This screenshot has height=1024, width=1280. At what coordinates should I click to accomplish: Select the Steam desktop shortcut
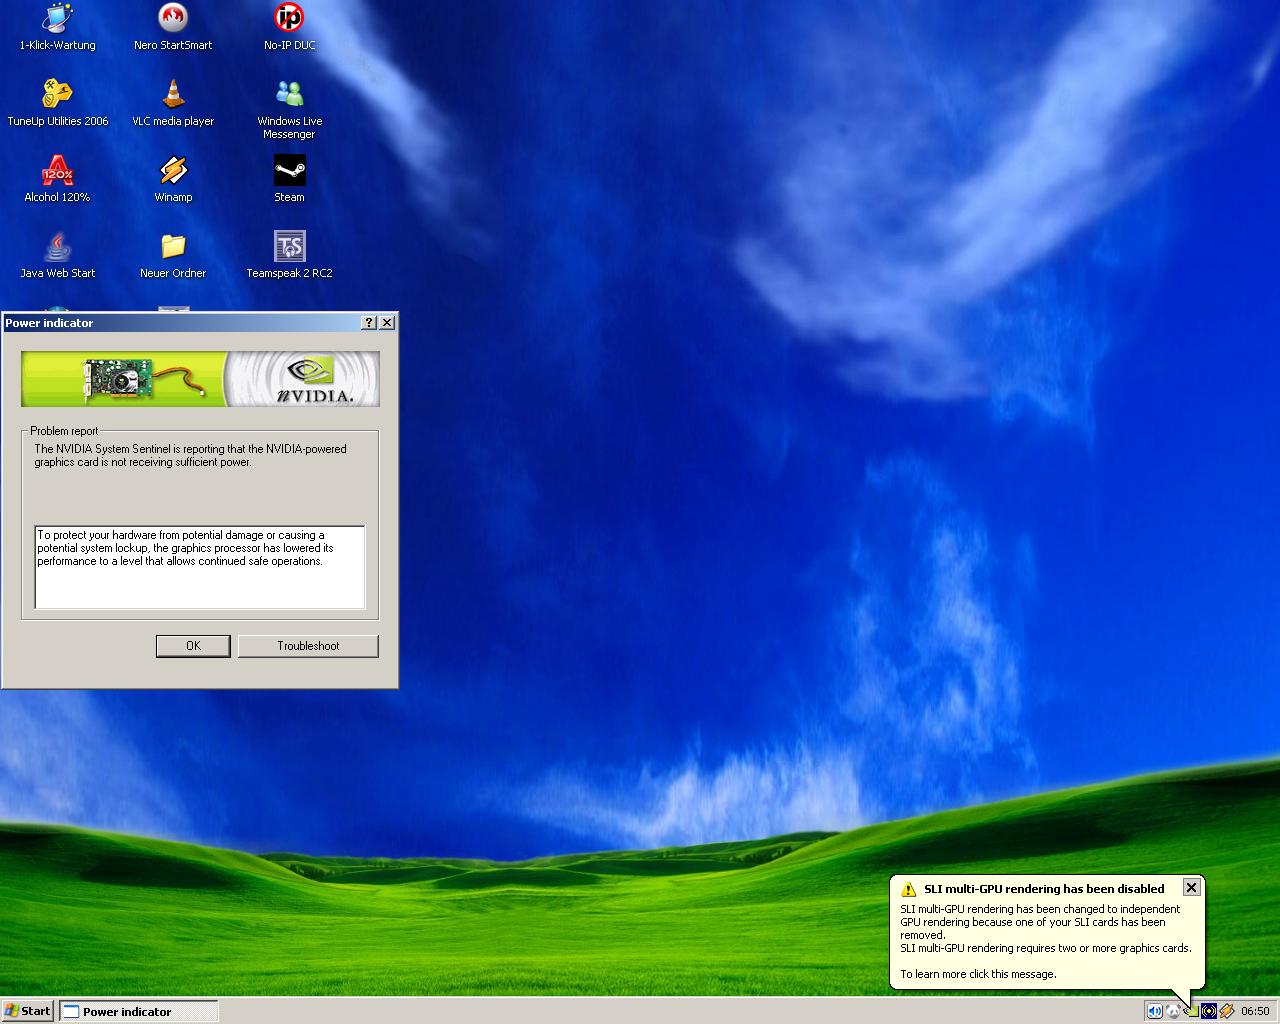[x=289, y=180]
